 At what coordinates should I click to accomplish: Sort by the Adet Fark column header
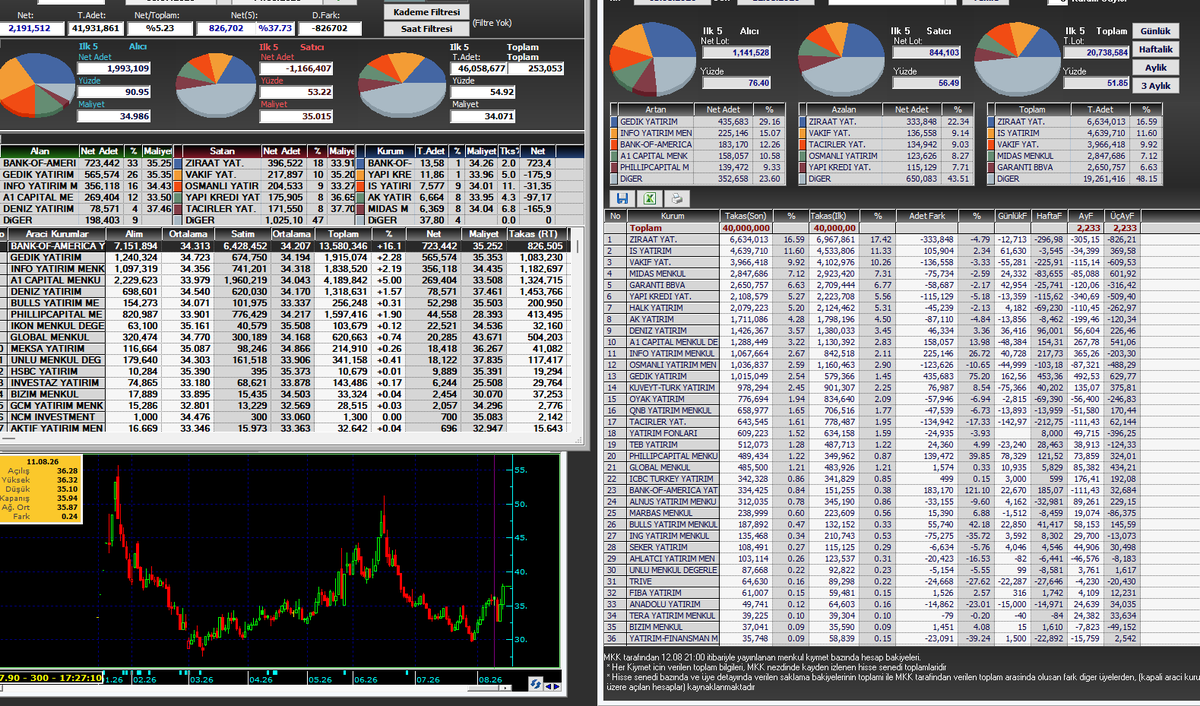925,215
